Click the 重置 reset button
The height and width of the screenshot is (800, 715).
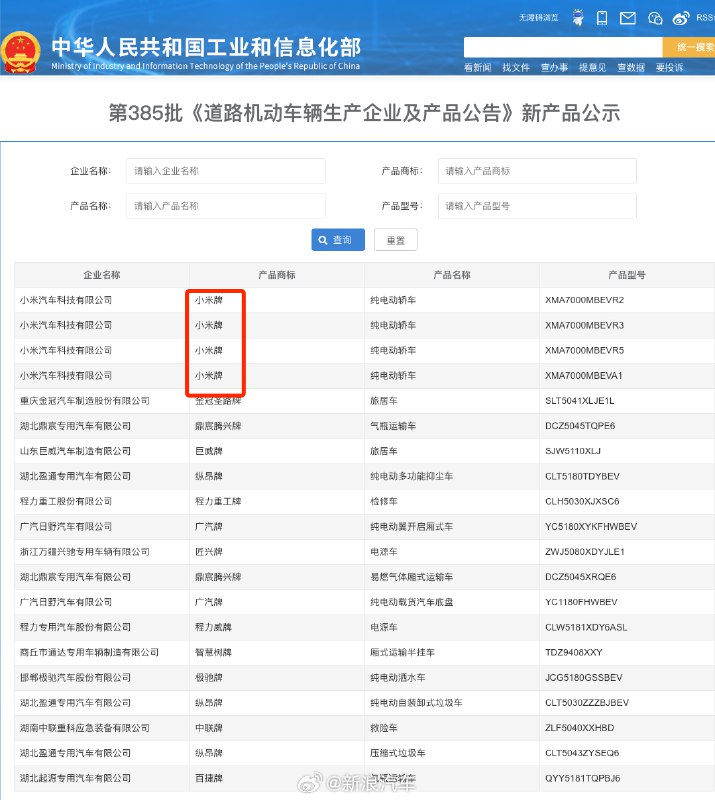point(396,240)
